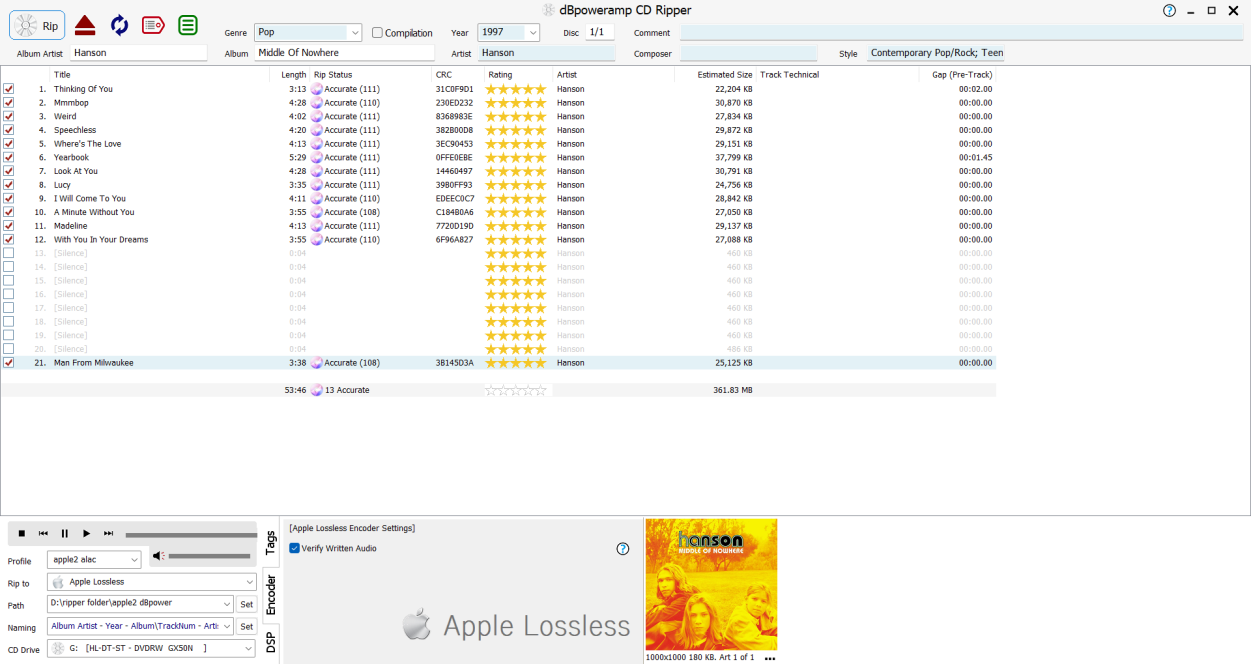Click the Set button next to Path
1251x664 pixels.
point(246,604)
